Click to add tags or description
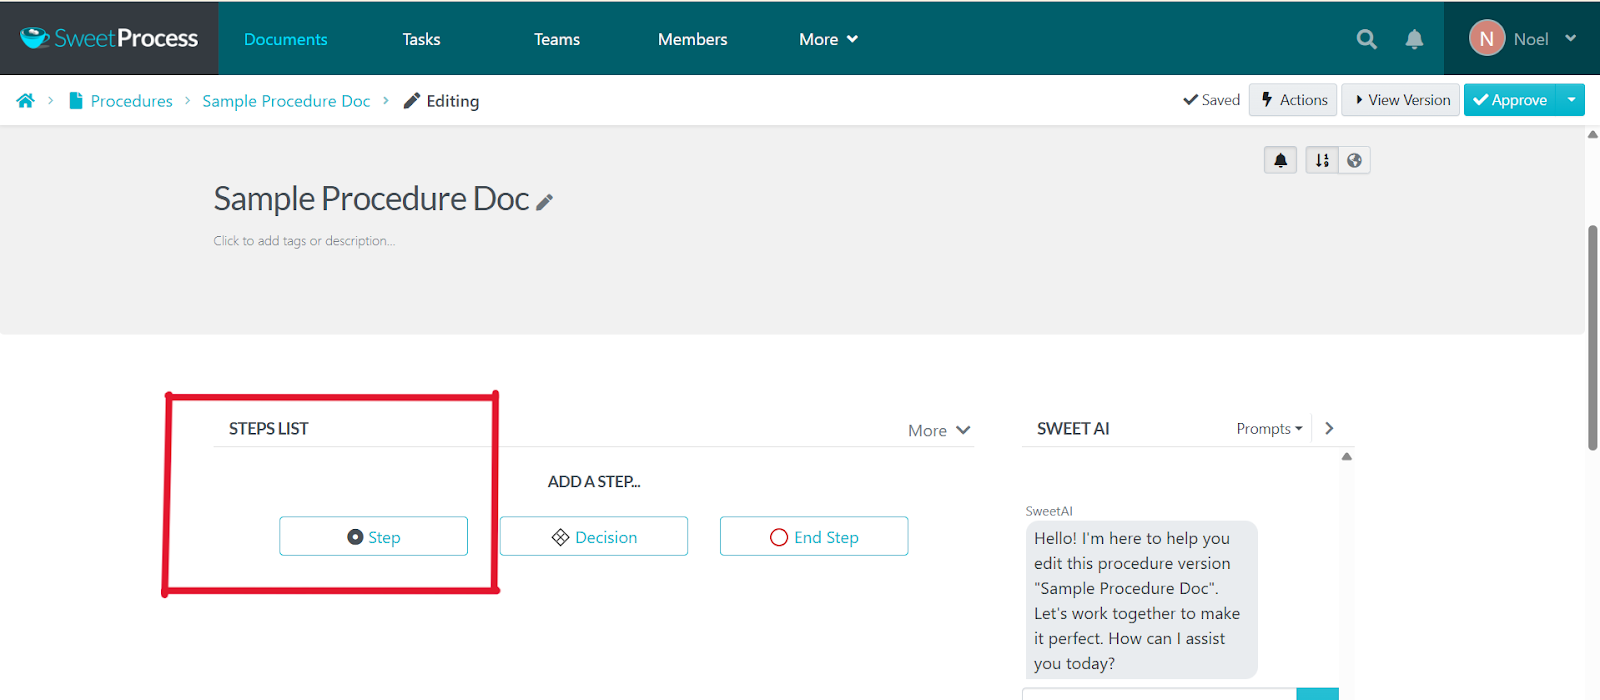 coord(304,241)
